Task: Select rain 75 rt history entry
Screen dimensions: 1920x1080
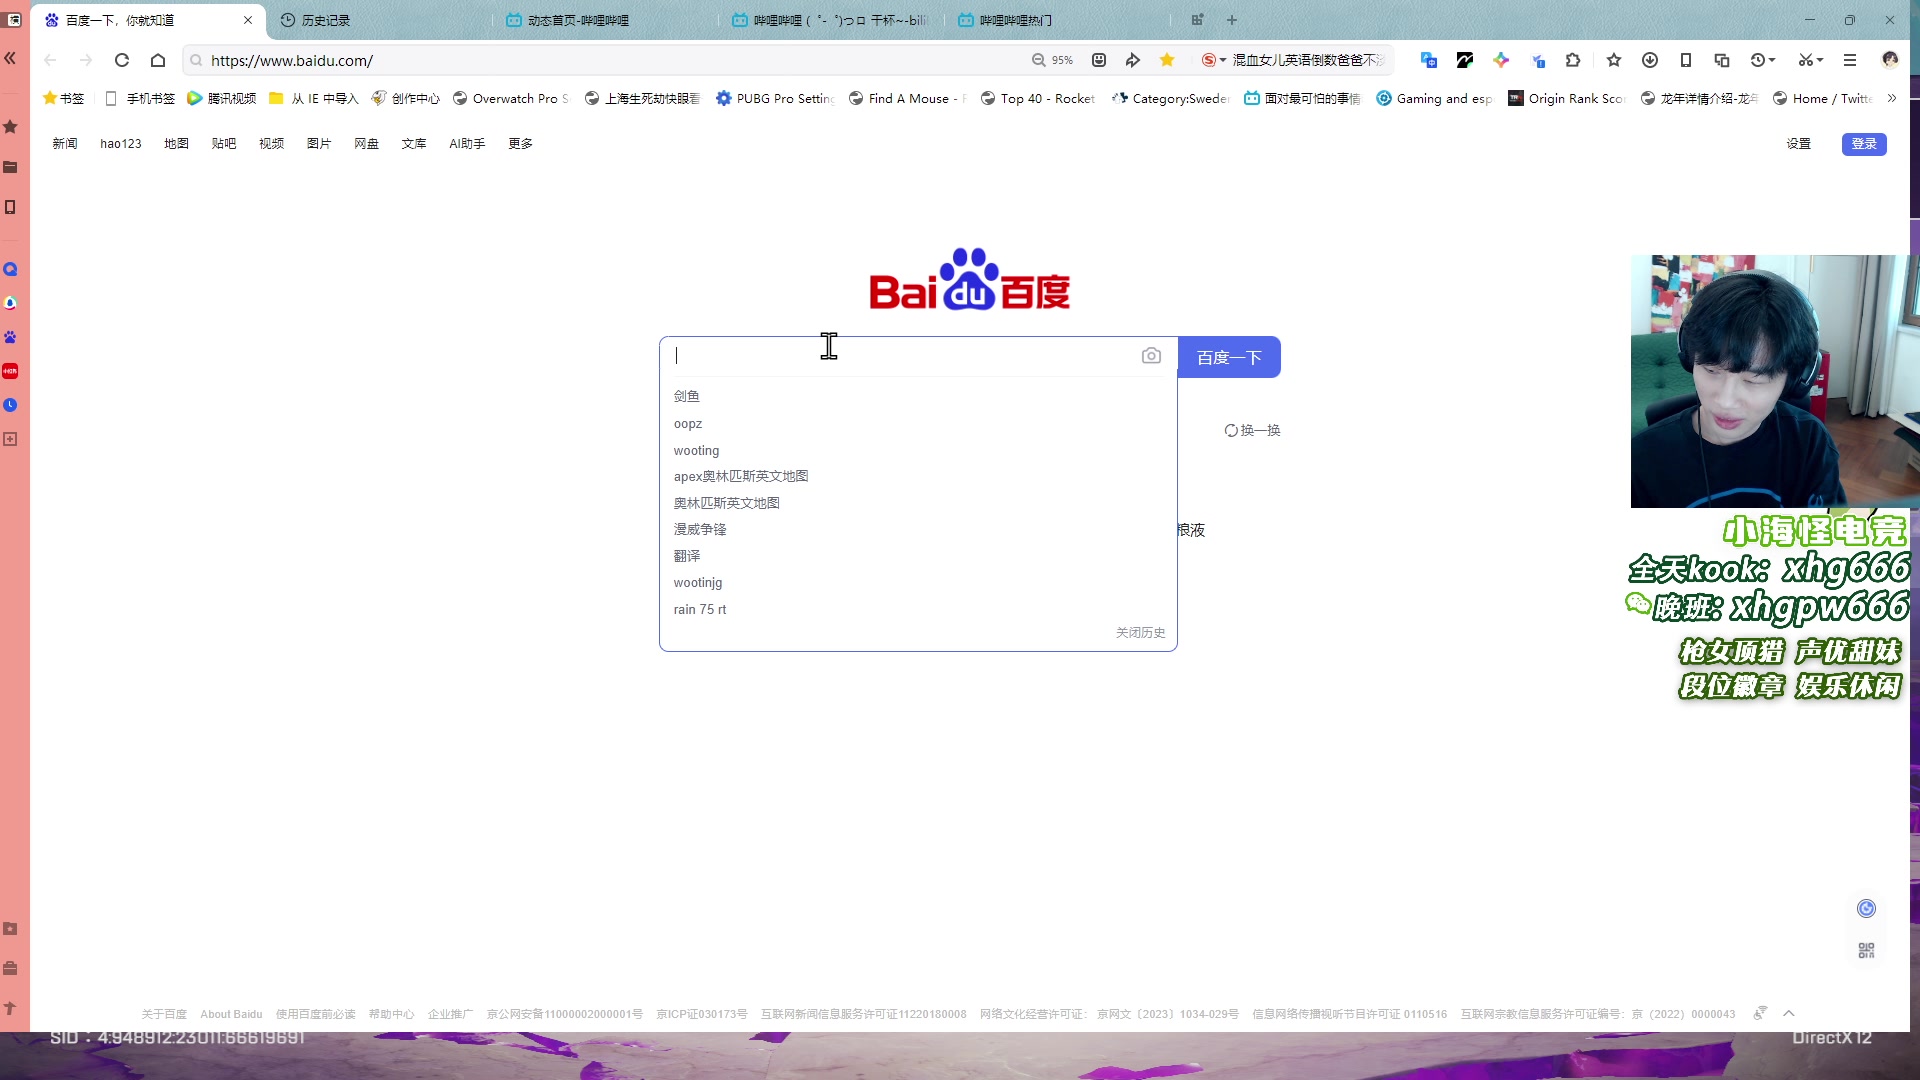Action: click(x=700, y=609)
